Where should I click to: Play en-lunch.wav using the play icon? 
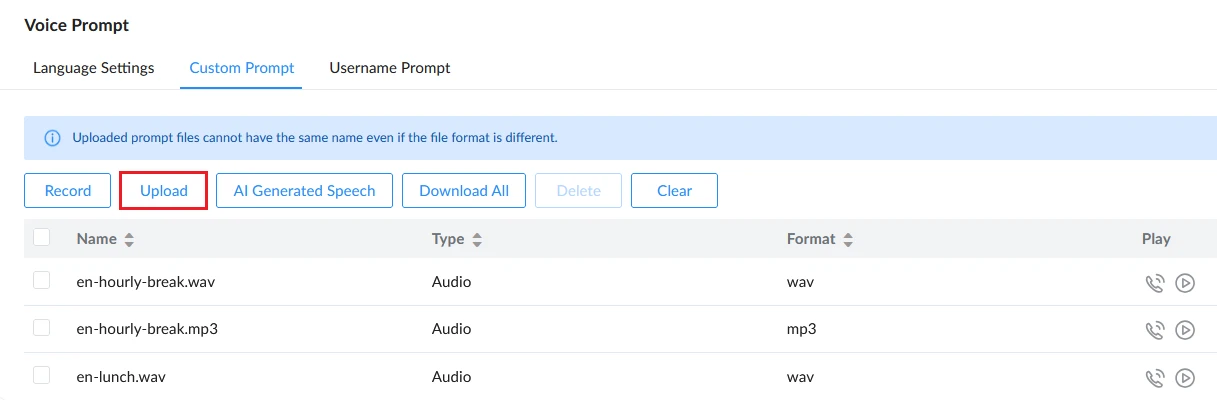tap(1185, 378)
